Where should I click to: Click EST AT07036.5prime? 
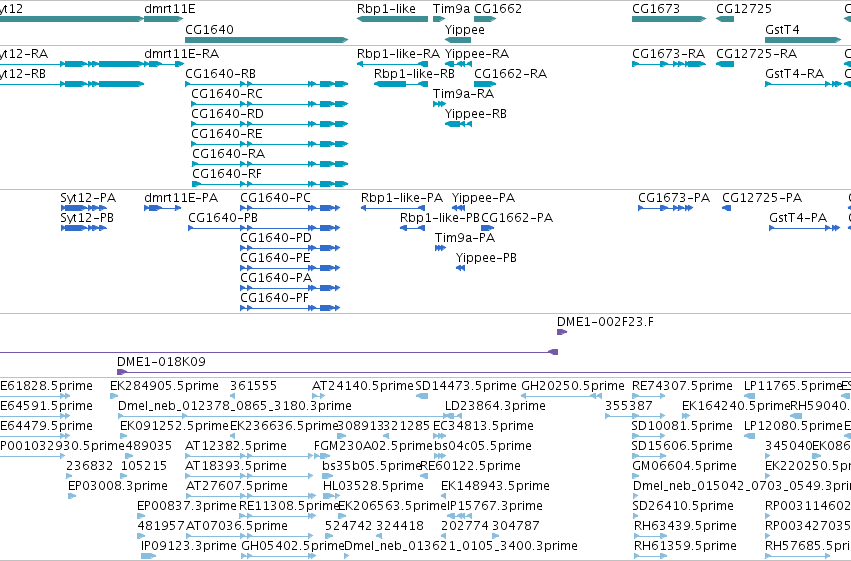point(237,527)
